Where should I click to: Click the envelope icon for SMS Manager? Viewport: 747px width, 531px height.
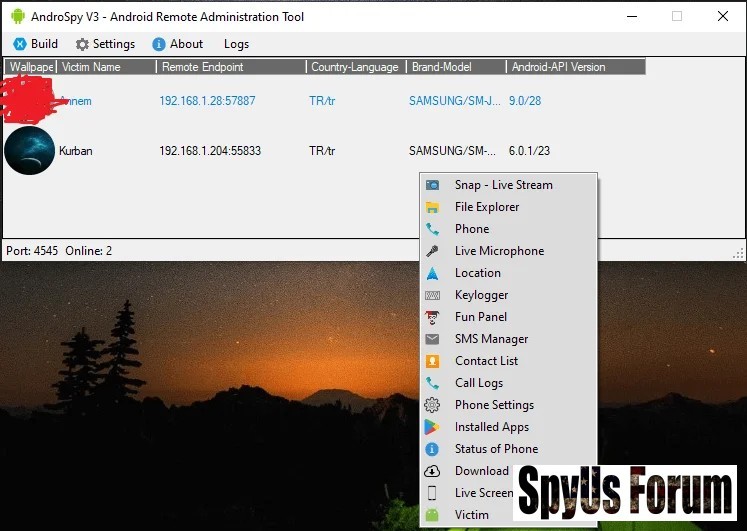click(432, 339)
